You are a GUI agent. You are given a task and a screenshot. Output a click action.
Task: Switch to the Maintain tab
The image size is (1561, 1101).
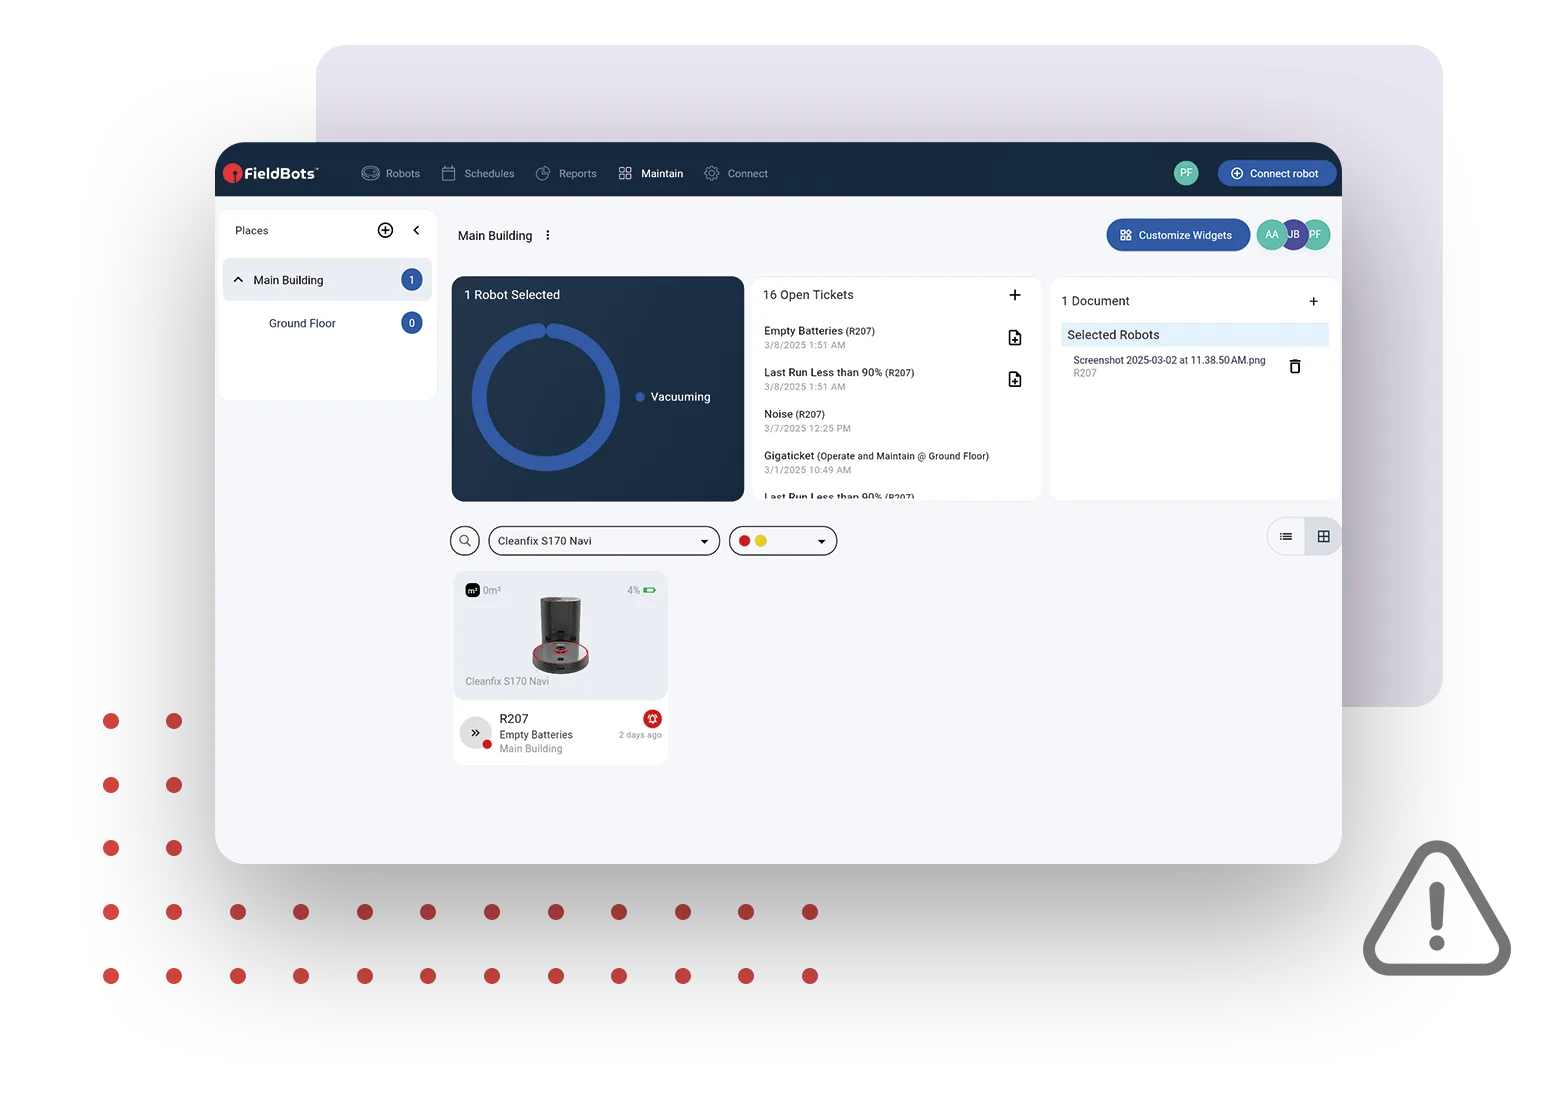pyautogui.click(x=651, y=173)
